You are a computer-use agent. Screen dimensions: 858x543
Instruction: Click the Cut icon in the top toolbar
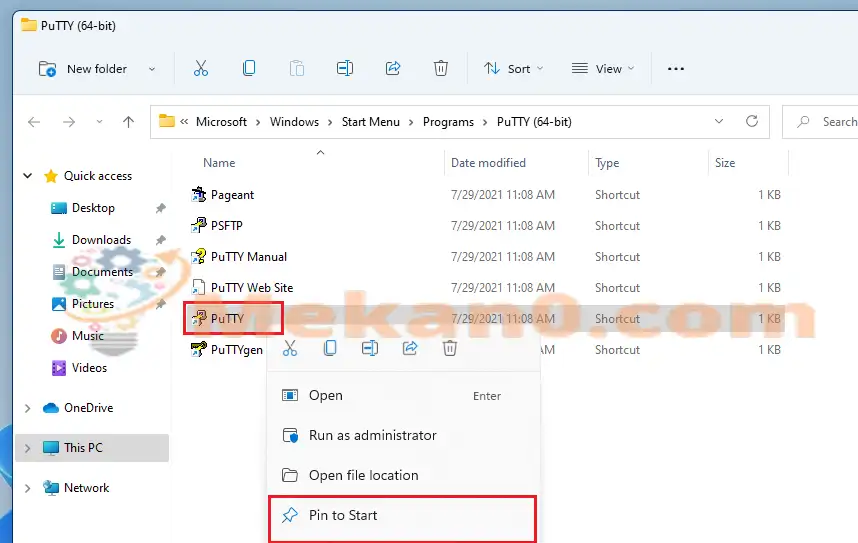tap(201, 68)
